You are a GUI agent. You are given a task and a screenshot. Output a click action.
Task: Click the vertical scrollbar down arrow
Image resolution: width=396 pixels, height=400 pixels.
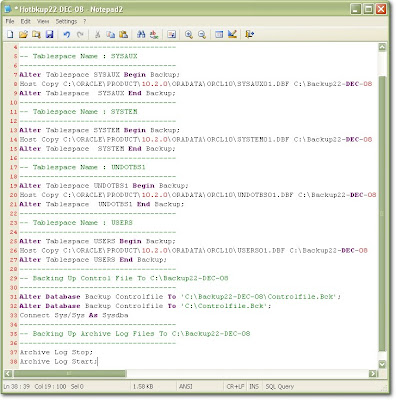point(382,364)
